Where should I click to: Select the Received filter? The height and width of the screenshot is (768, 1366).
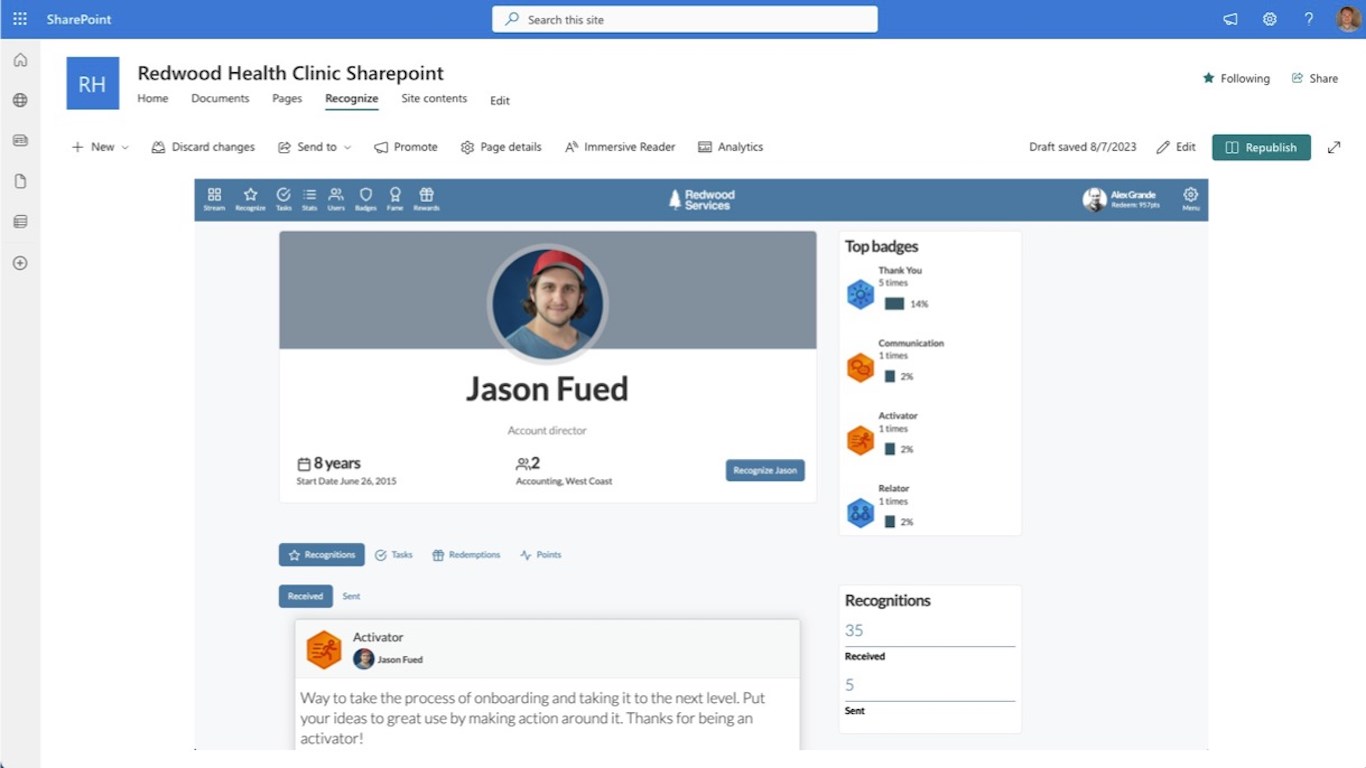tap(305, 596)
